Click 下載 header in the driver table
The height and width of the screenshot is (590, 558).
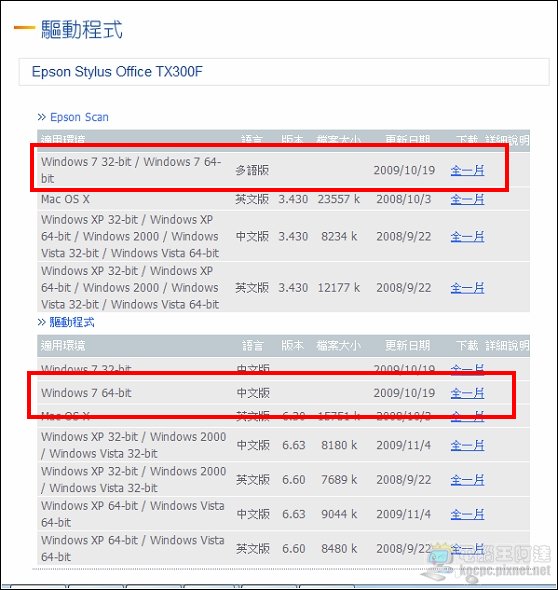(x=467, y=345)
